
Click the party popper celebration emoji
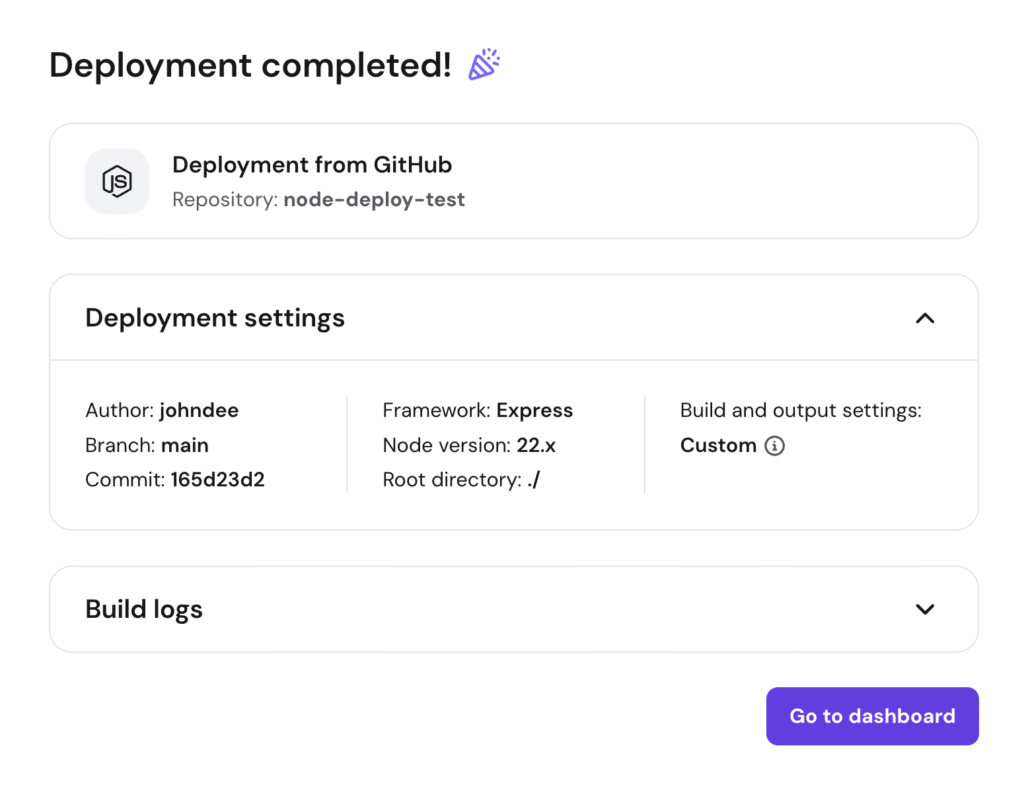point(484,63)
